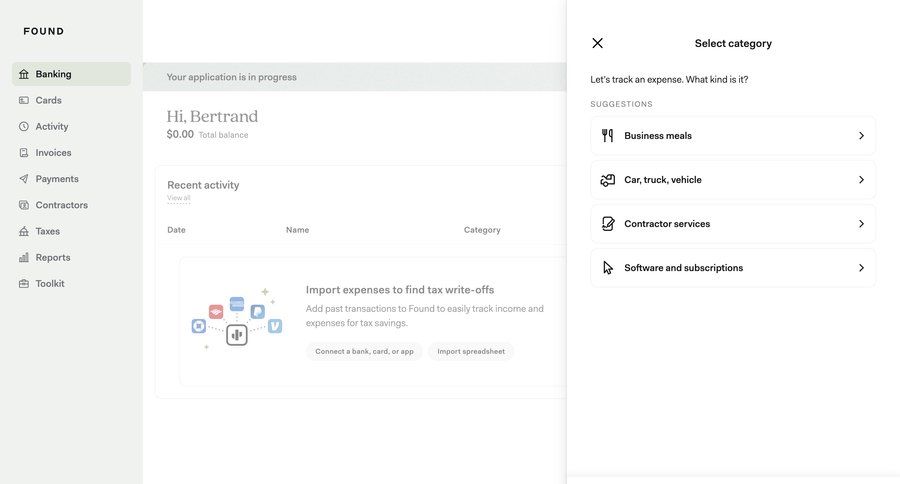Open the Invoices section

71,153
